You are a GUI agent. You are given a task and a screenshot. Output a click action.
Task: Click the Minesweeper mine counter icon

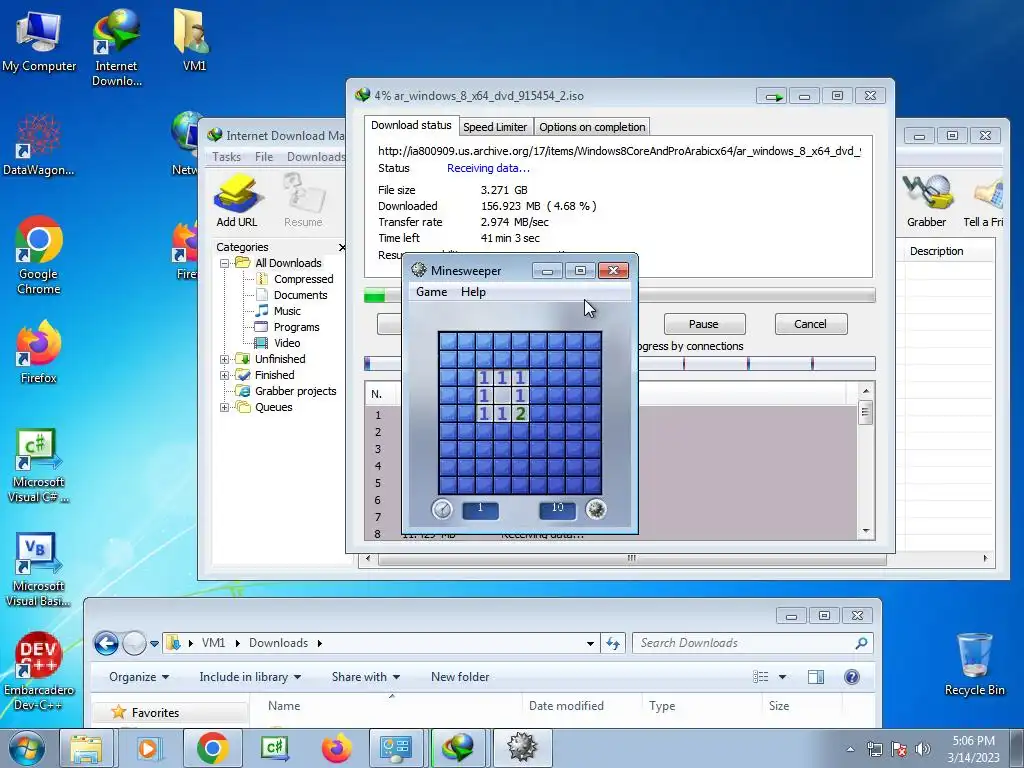pos(596,509)
